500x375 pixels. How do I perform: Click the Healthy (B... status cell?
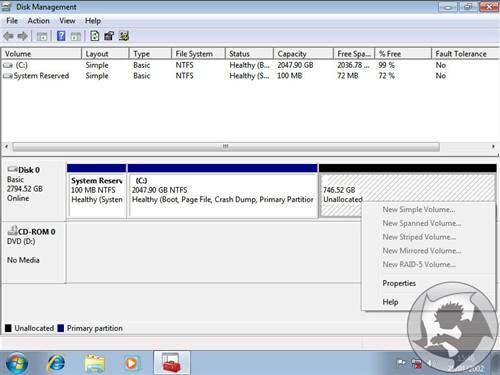[x=249, y=65]
